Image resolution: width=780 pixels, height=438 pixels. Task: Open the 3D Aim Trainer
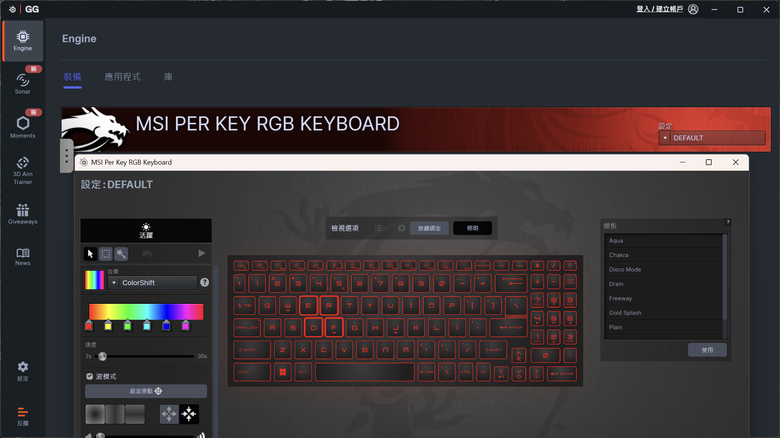click(23, 170)
